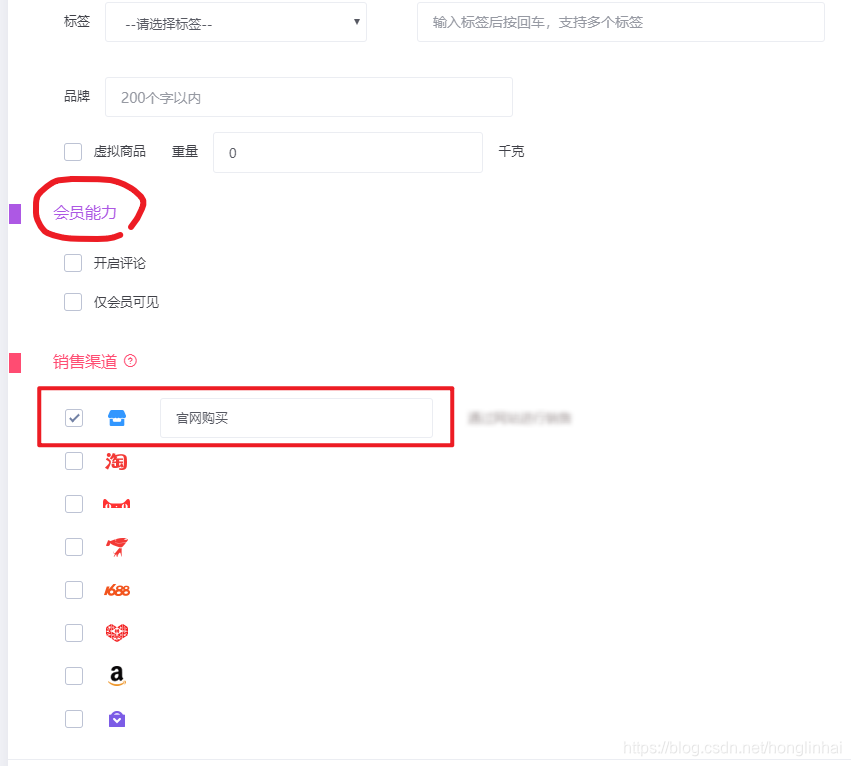Click the help icon beside 销售渠道
This screenshot has width=851, height=766.
[130, 360]
